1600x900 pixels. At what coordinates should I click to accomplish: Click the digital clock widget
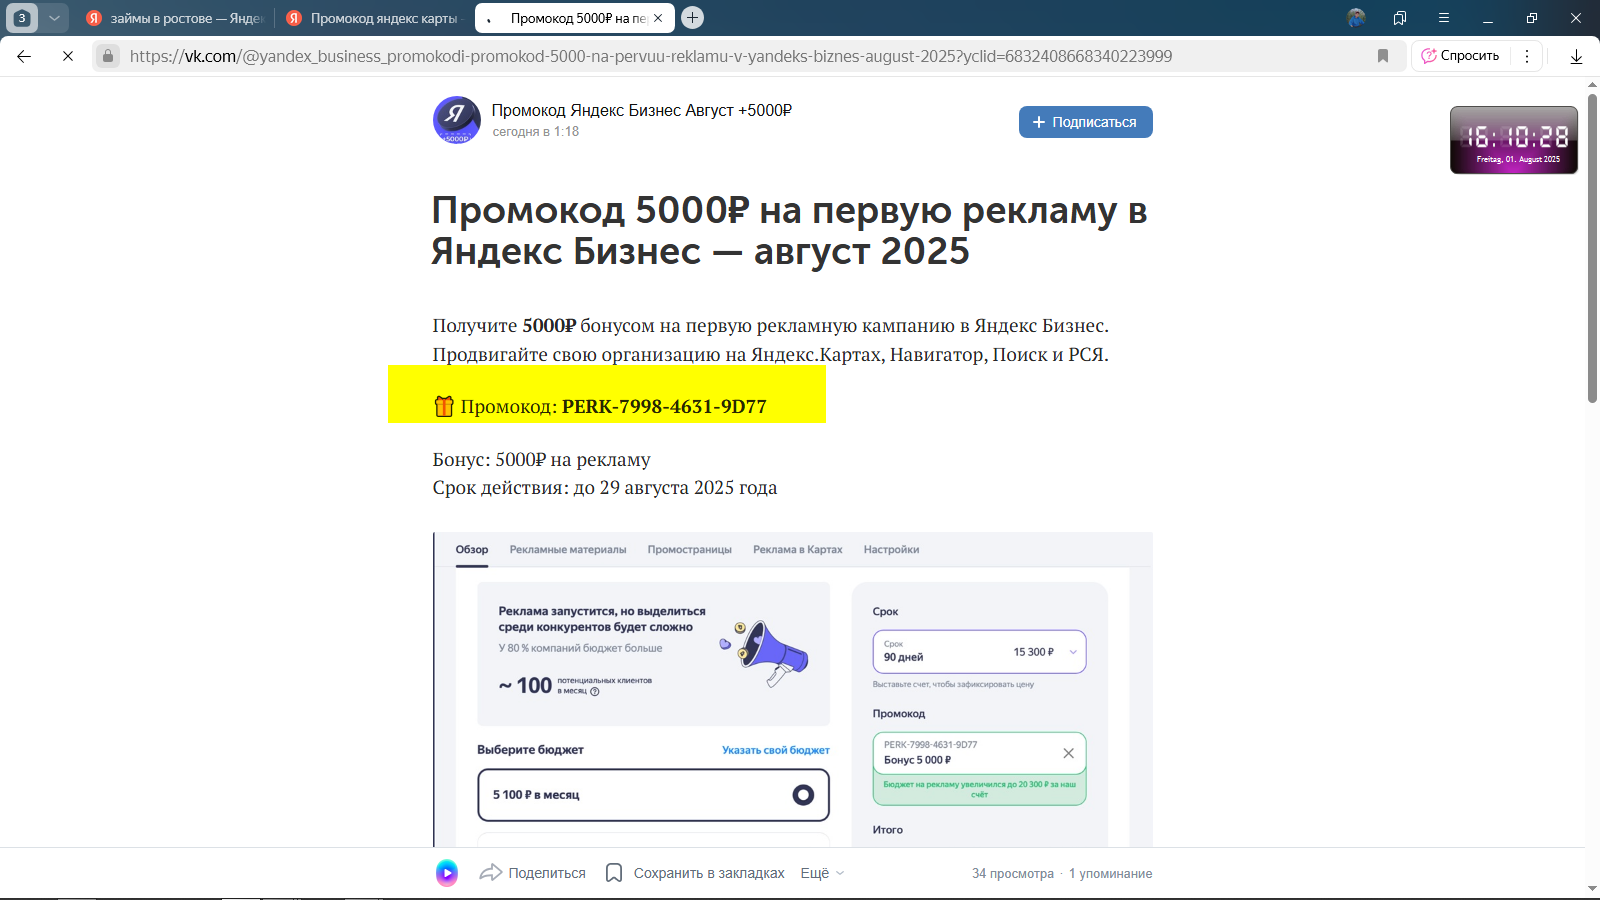(1514, 140)
